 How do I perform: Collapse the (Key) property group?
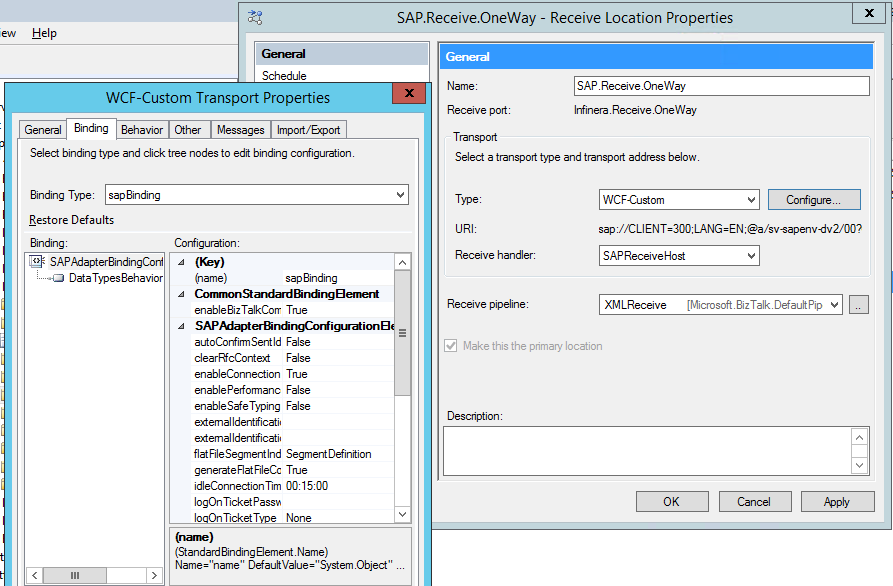181,262
